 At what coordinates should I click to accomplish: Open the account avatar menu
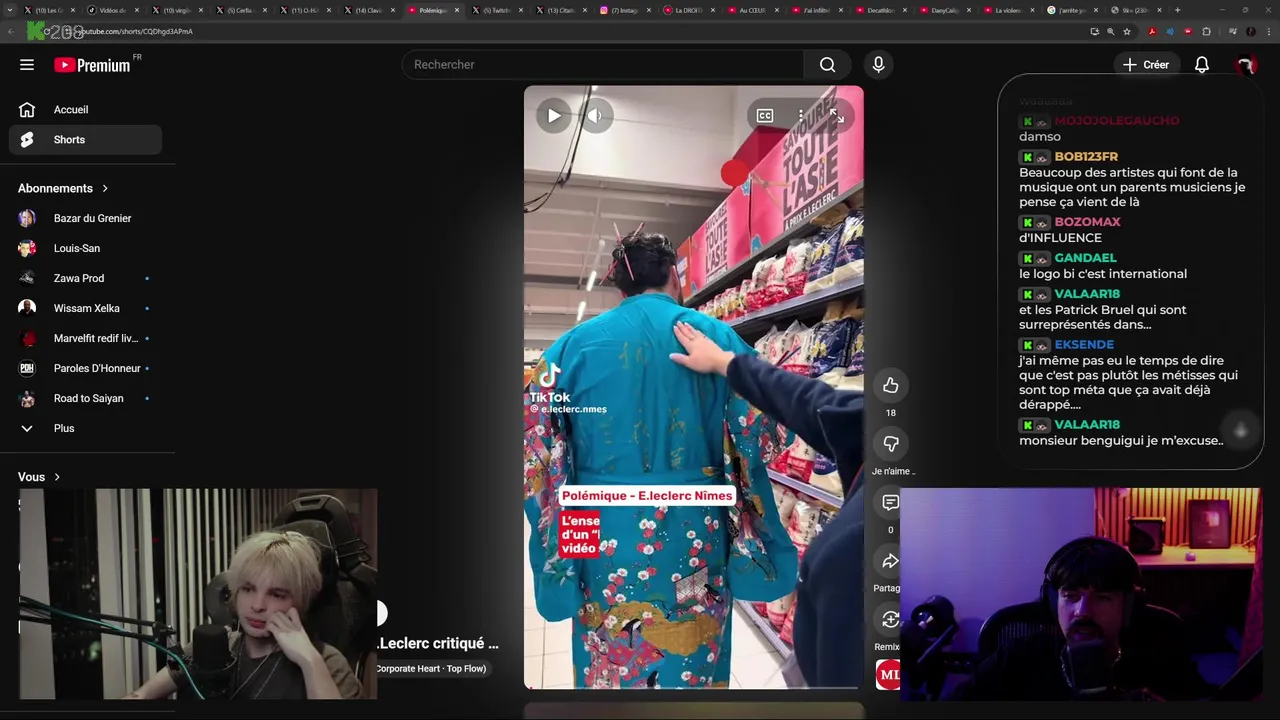(1246, 65)
